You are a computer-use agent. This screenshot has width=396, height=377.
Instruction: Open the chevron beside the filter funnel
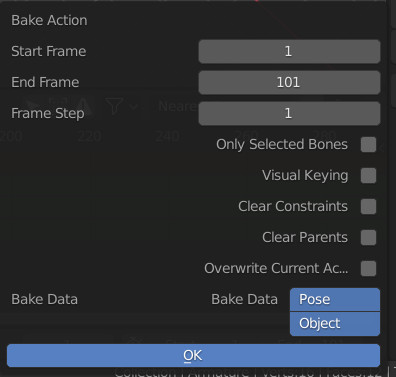click(x=134, y=107)
